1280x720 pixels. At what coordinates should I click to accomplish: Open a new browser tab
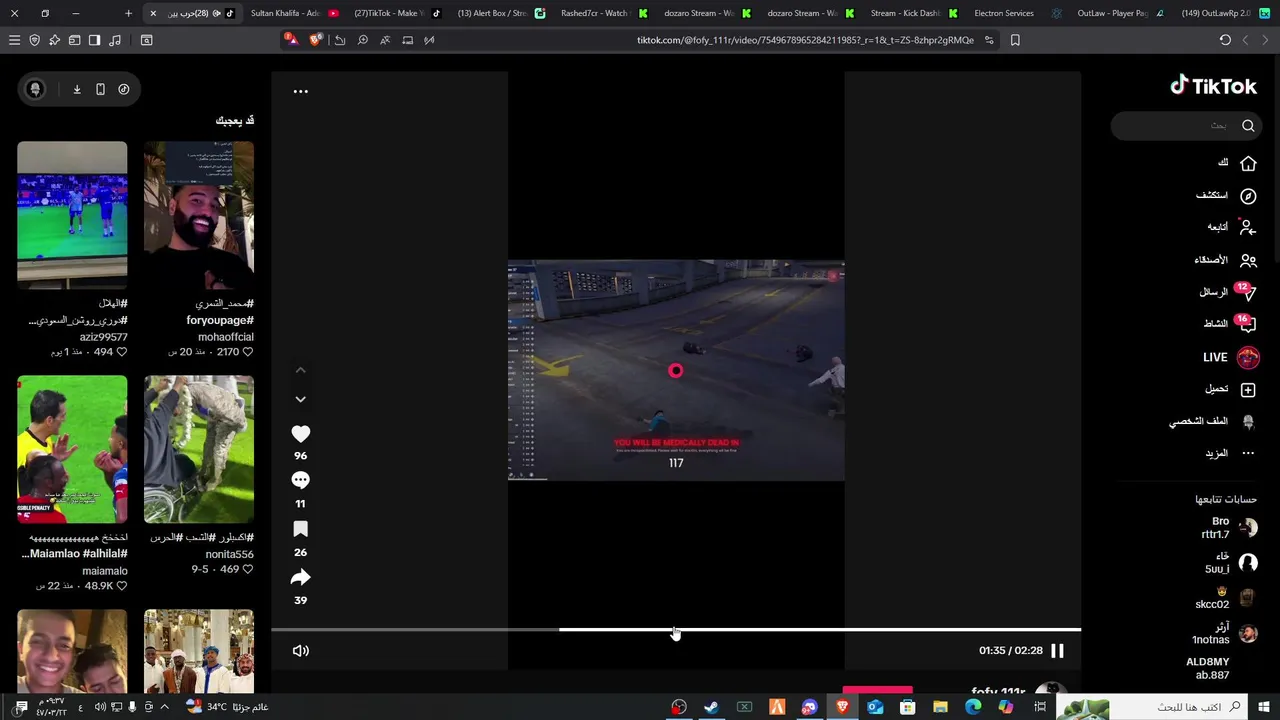click(128, 13)
